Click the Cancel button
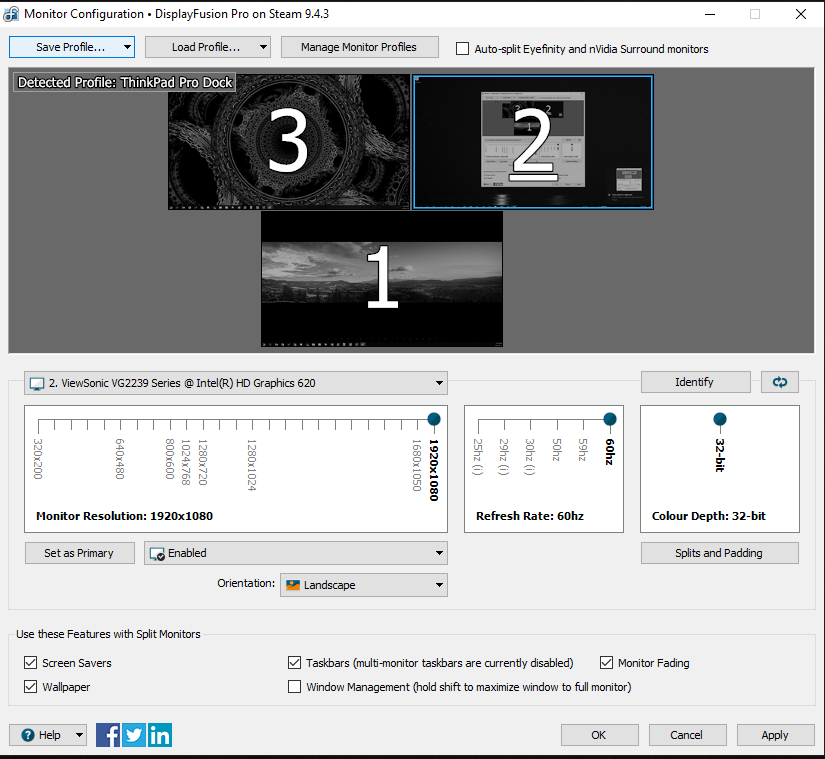Image resolution: width=825 pixels, height=759 pixels. pyautogui.click(x=687, y=735)
